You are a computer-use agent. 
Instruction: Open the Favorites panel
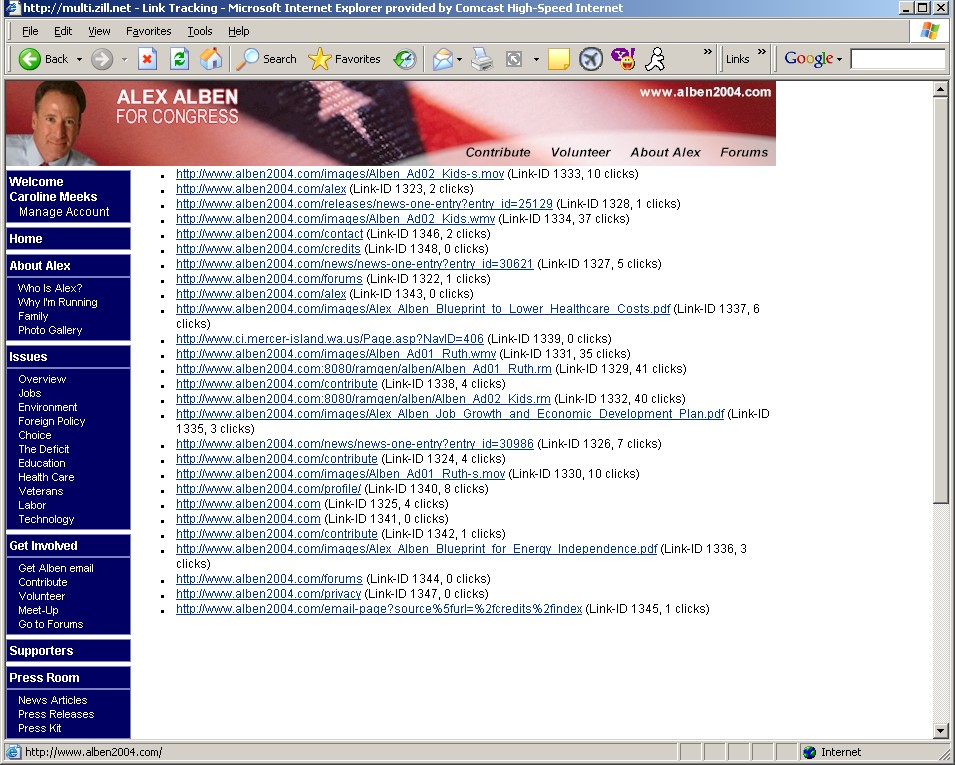point(345,59)
